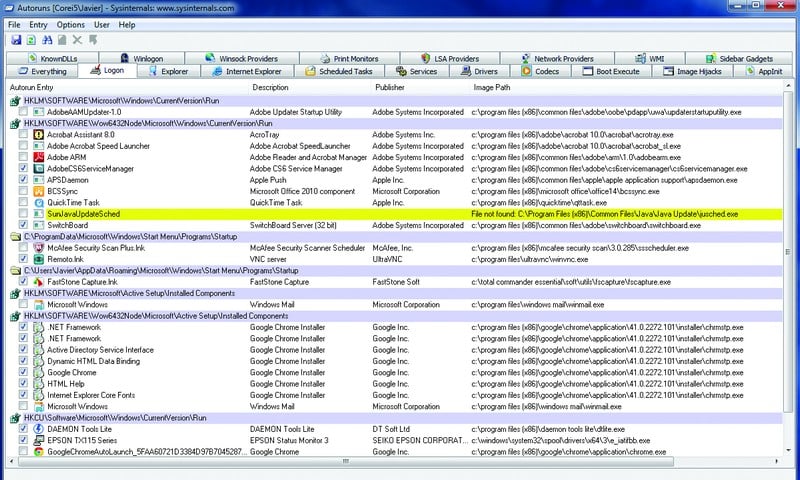Click the HKCU Run registry key icon
The image size is (800, 480).
click(15, 418)
